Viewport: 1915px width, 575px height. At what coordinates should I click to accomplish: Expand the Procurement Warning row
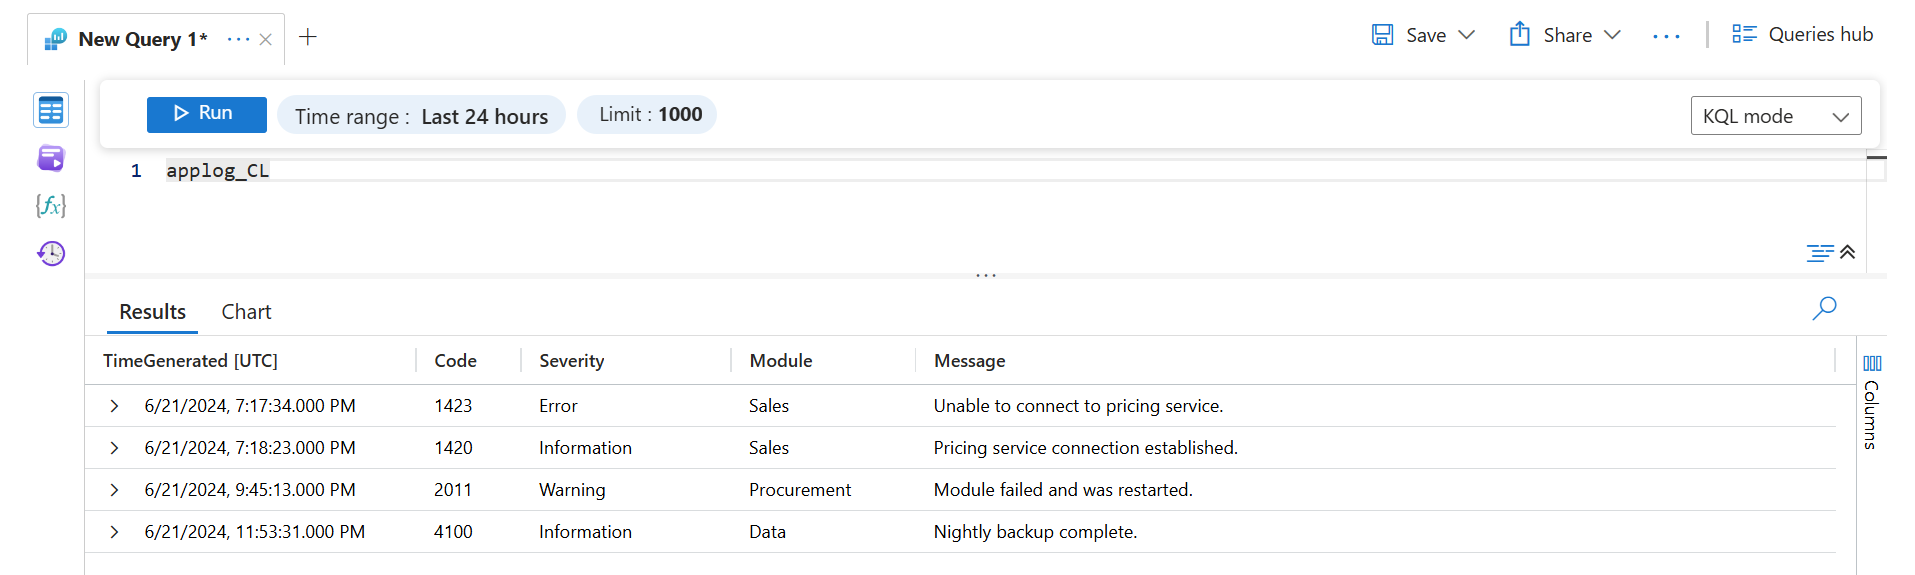114,490
